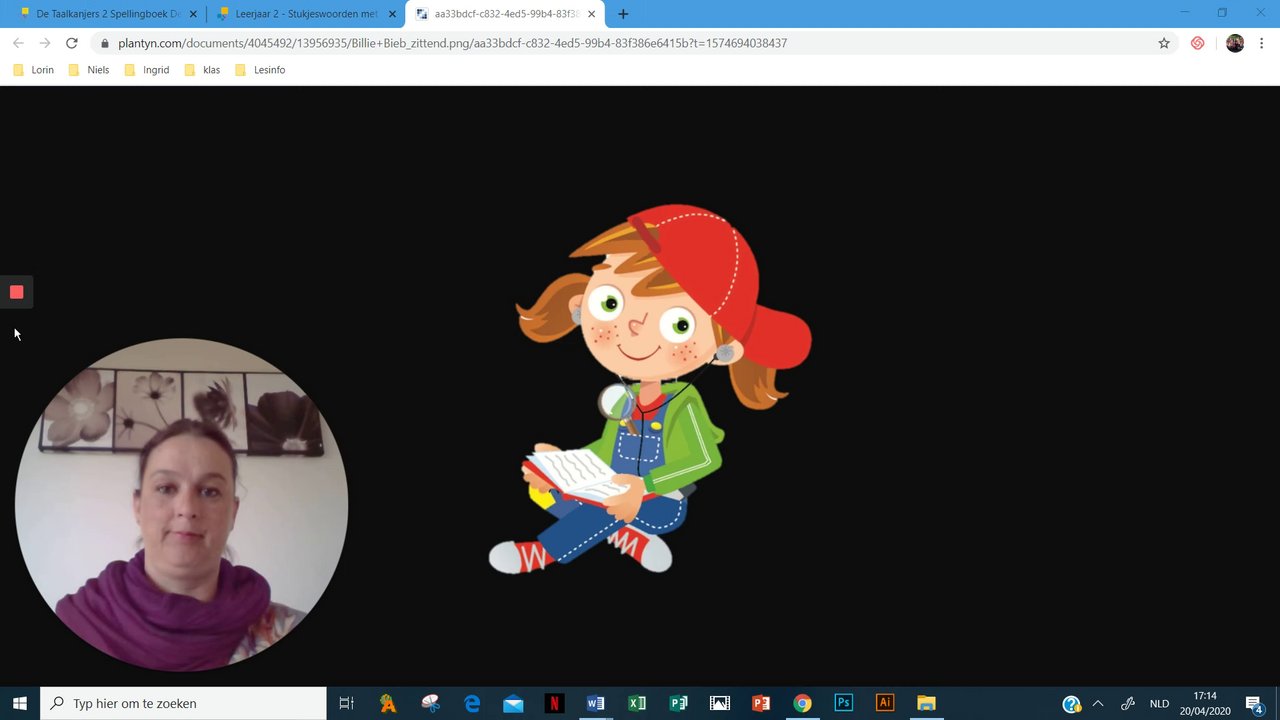Stop the screen recording with the red square

16,292
